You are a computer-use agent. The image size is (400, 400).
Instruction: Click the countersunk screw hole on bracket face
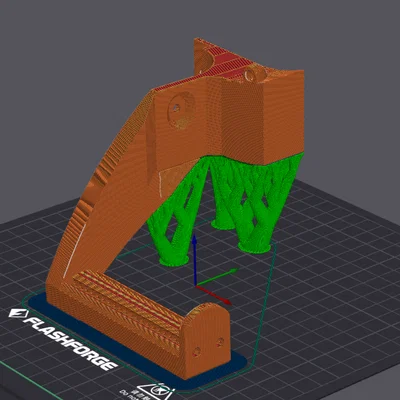[x=178, y=109]
